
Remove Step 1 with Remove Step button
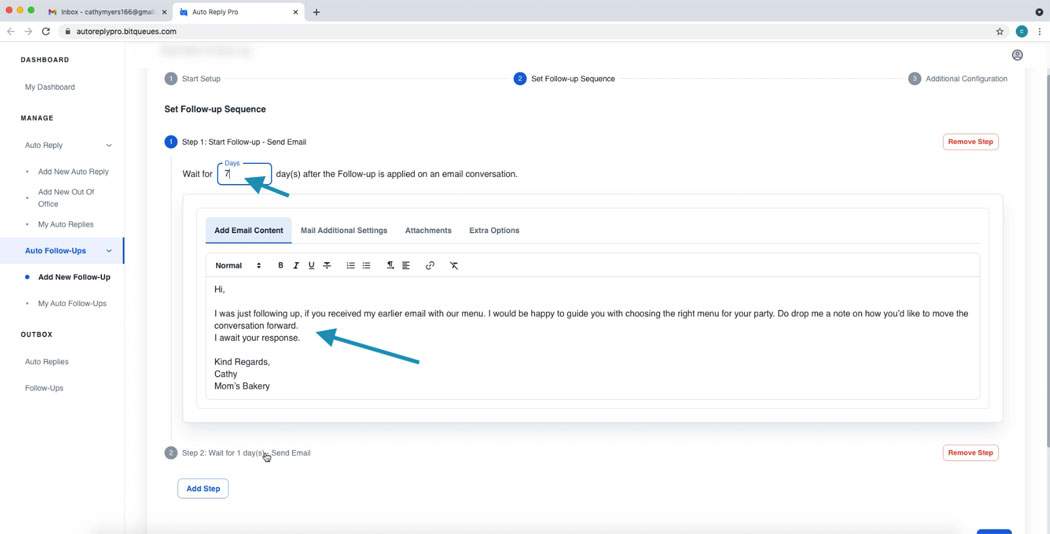(x=970, y=142)
